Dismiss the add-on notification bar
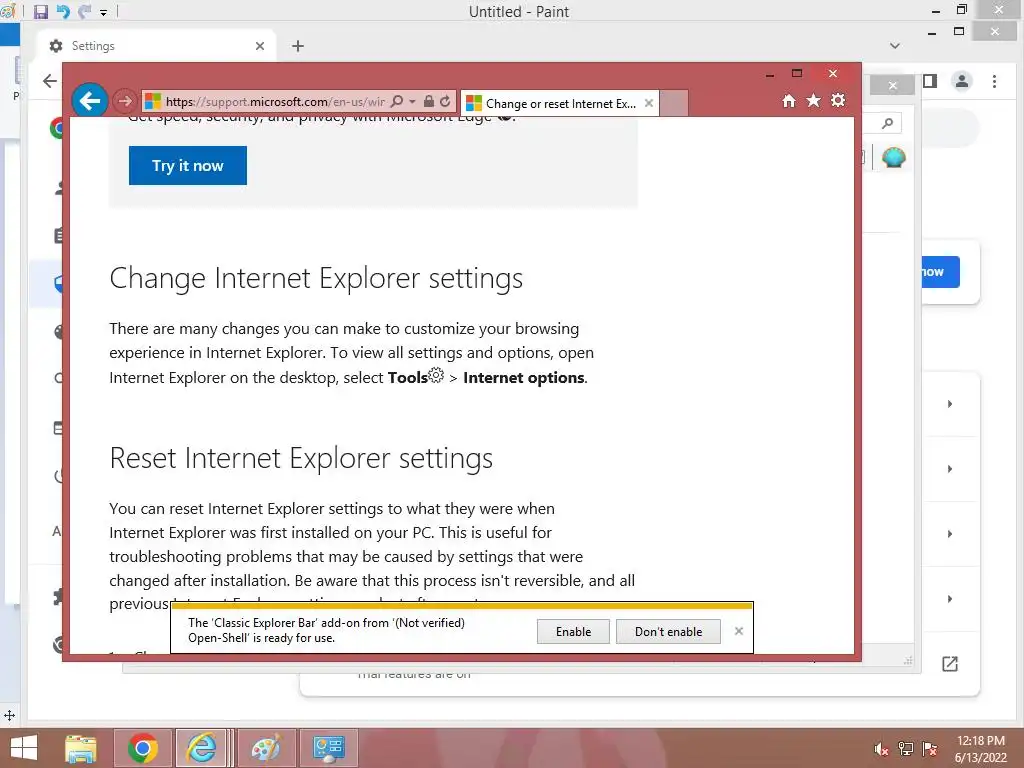The image size is (1024, 768). click(x=739, y=631)
